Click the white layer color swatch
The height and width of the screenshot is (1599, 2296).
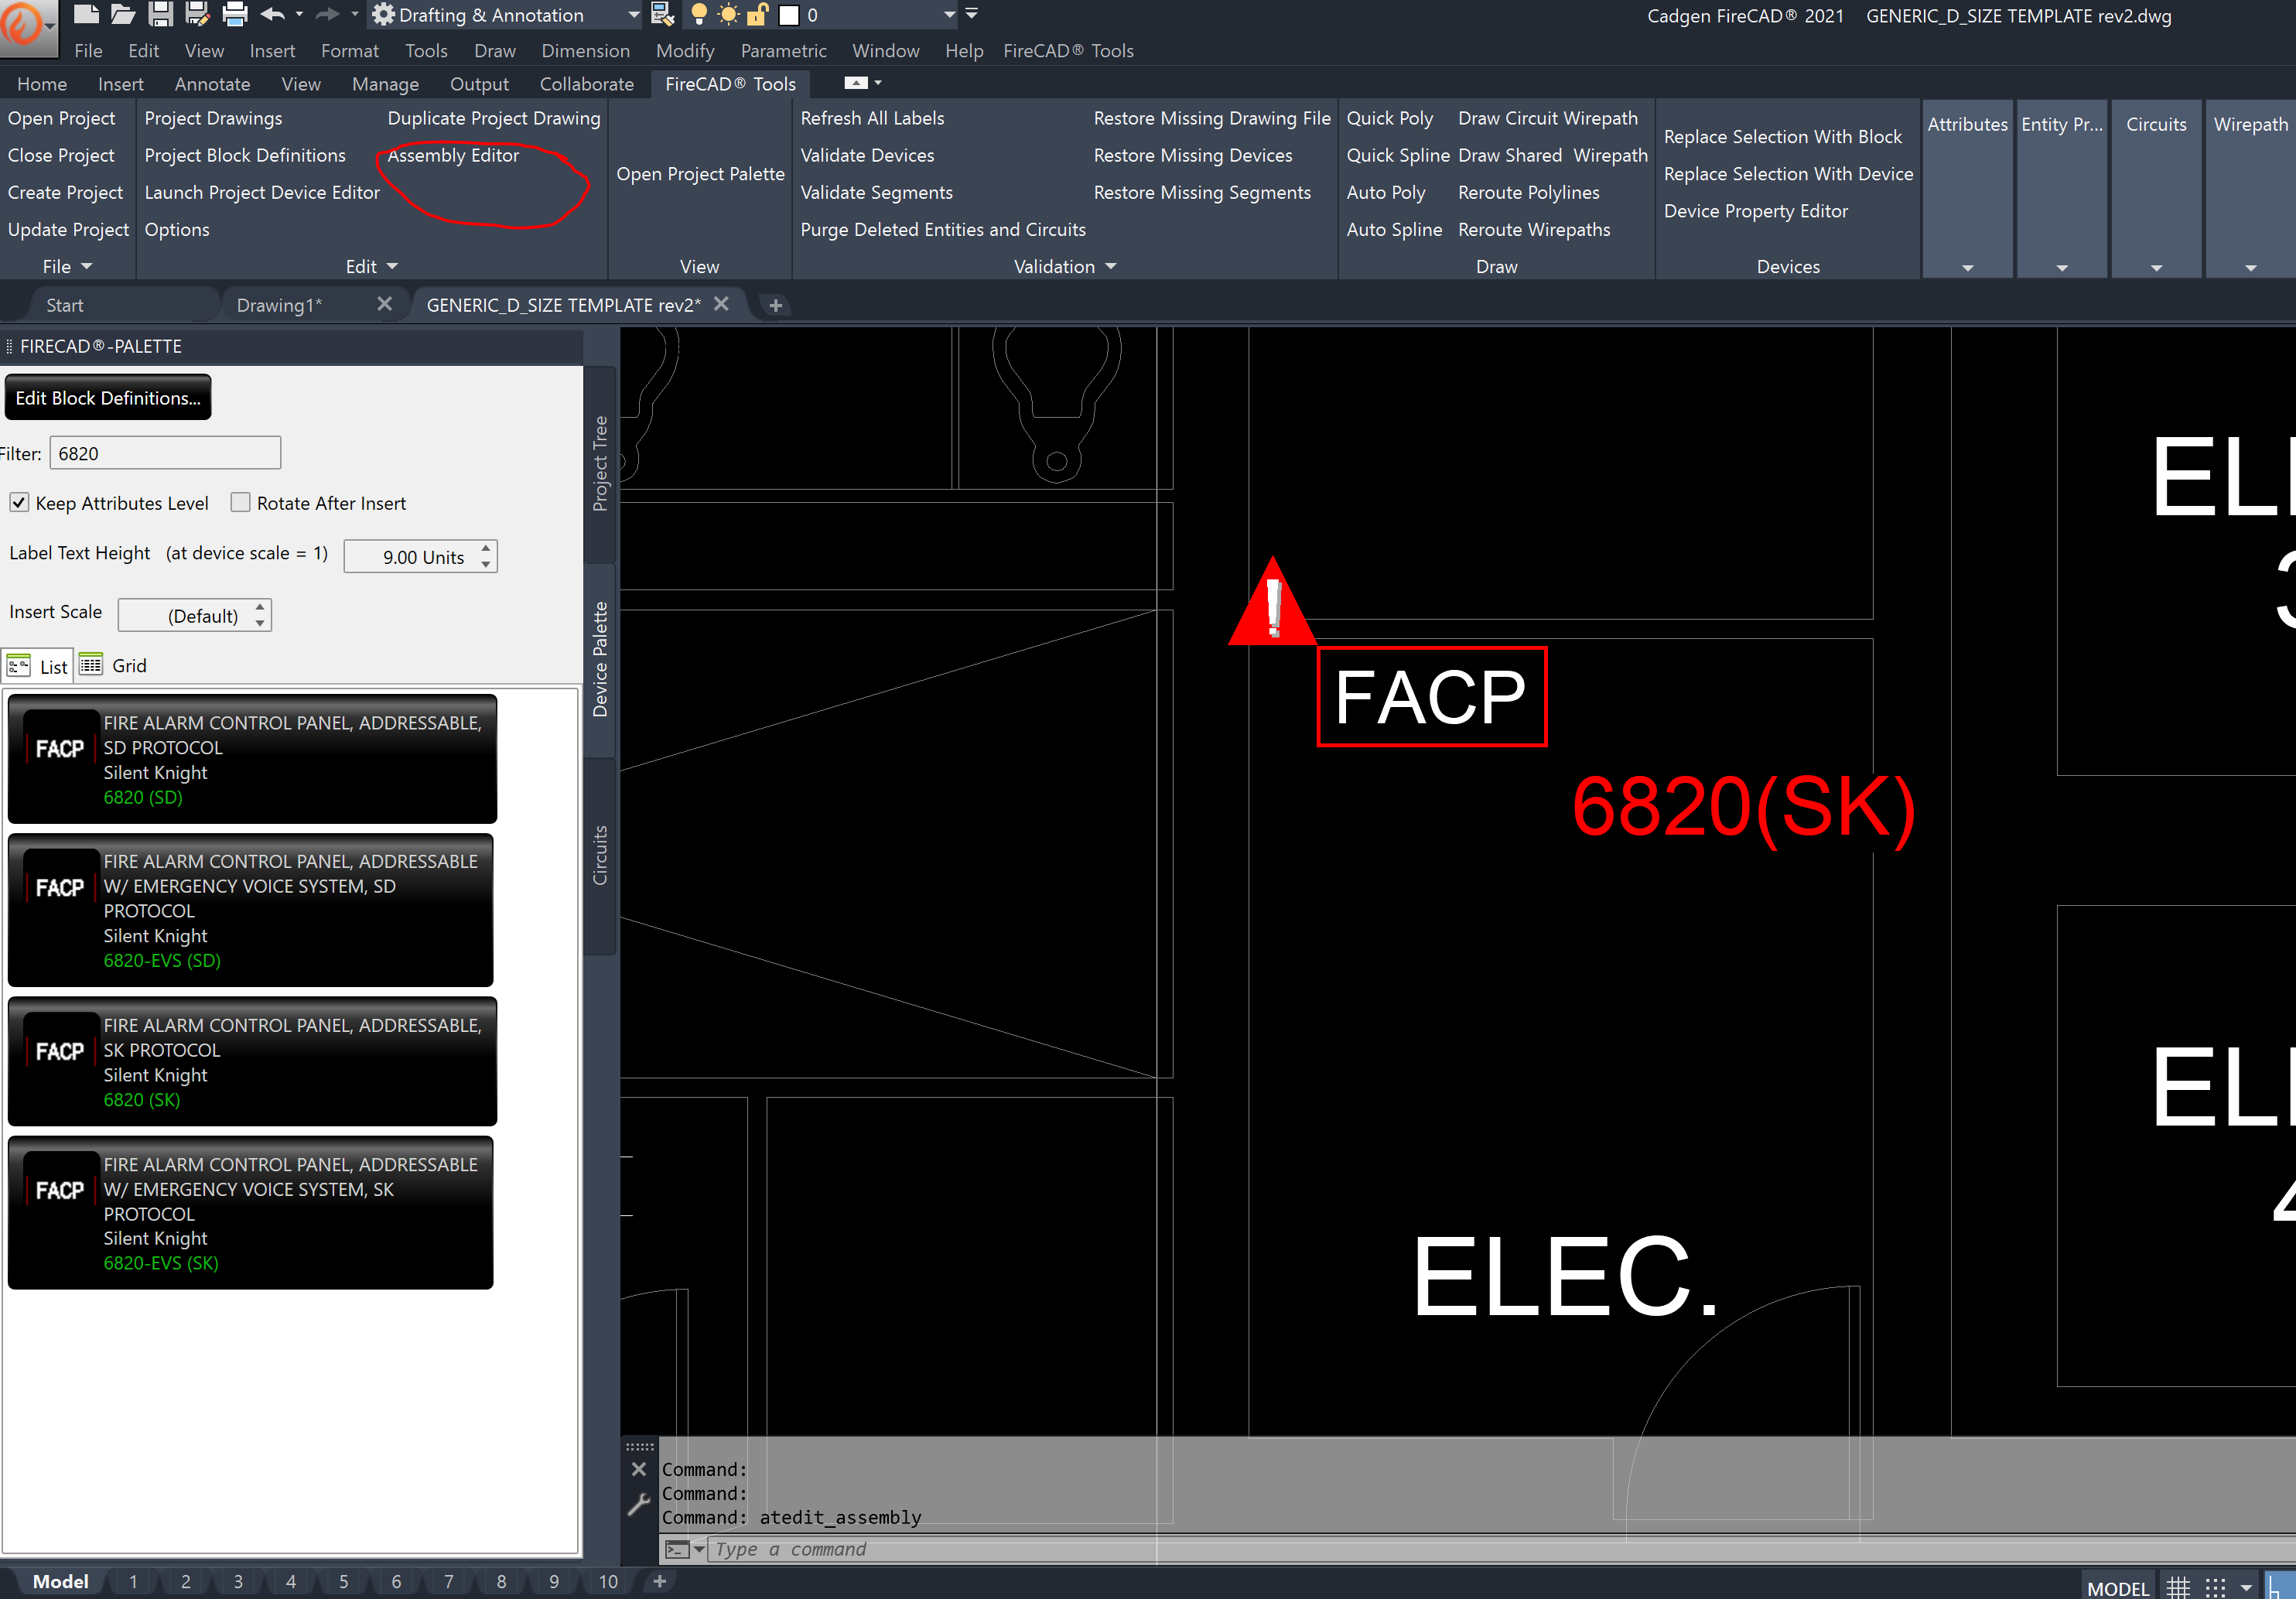[x=789, y=15]
